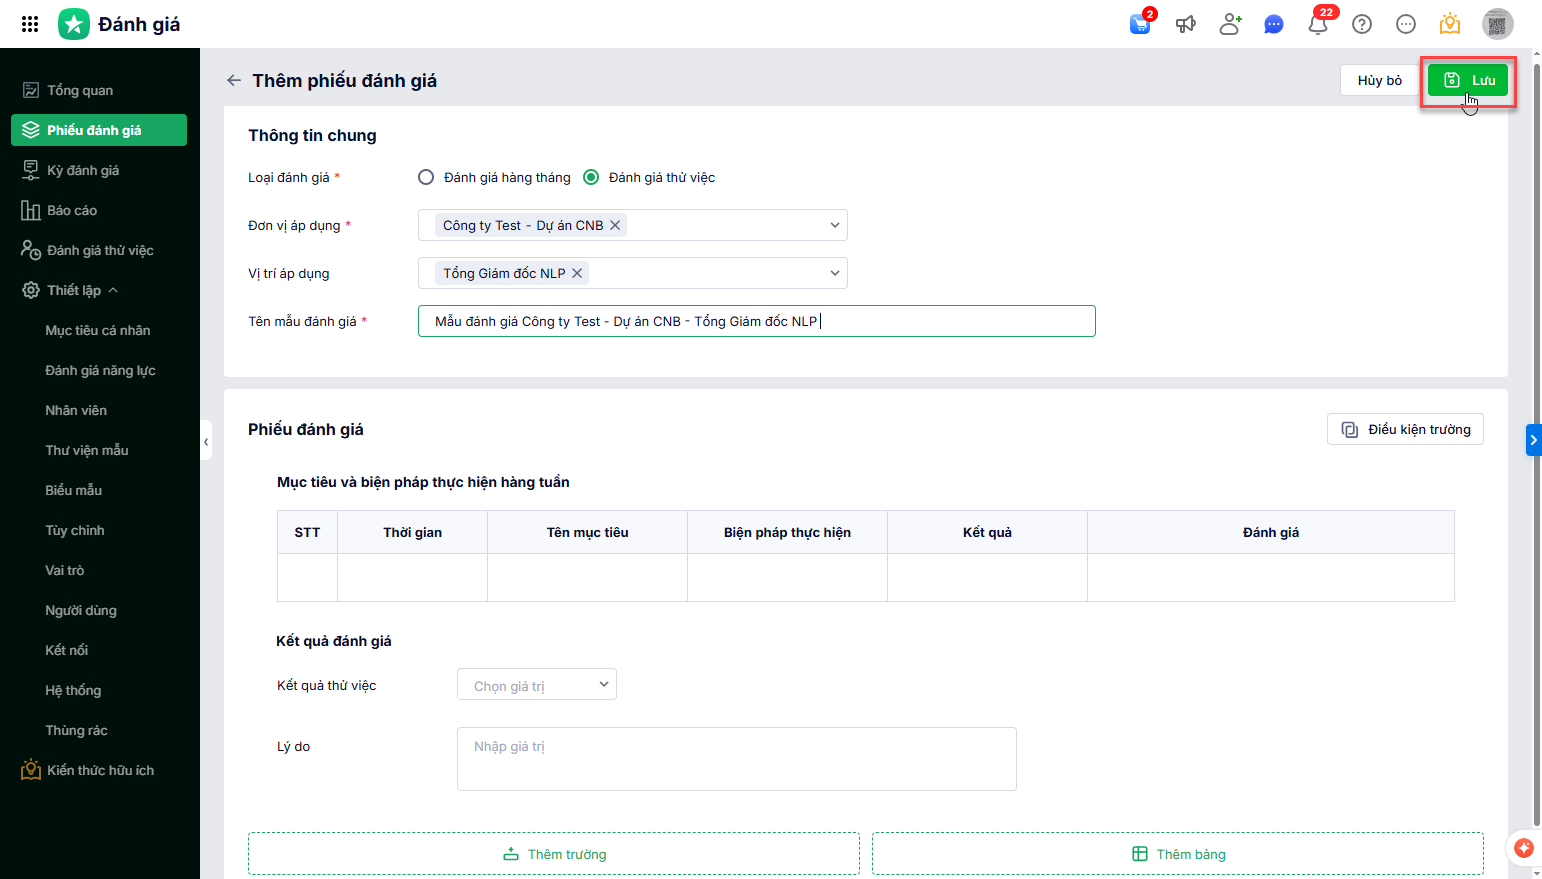Click the help question mark icon
1542x879 pixels.
pos(1362,24)
